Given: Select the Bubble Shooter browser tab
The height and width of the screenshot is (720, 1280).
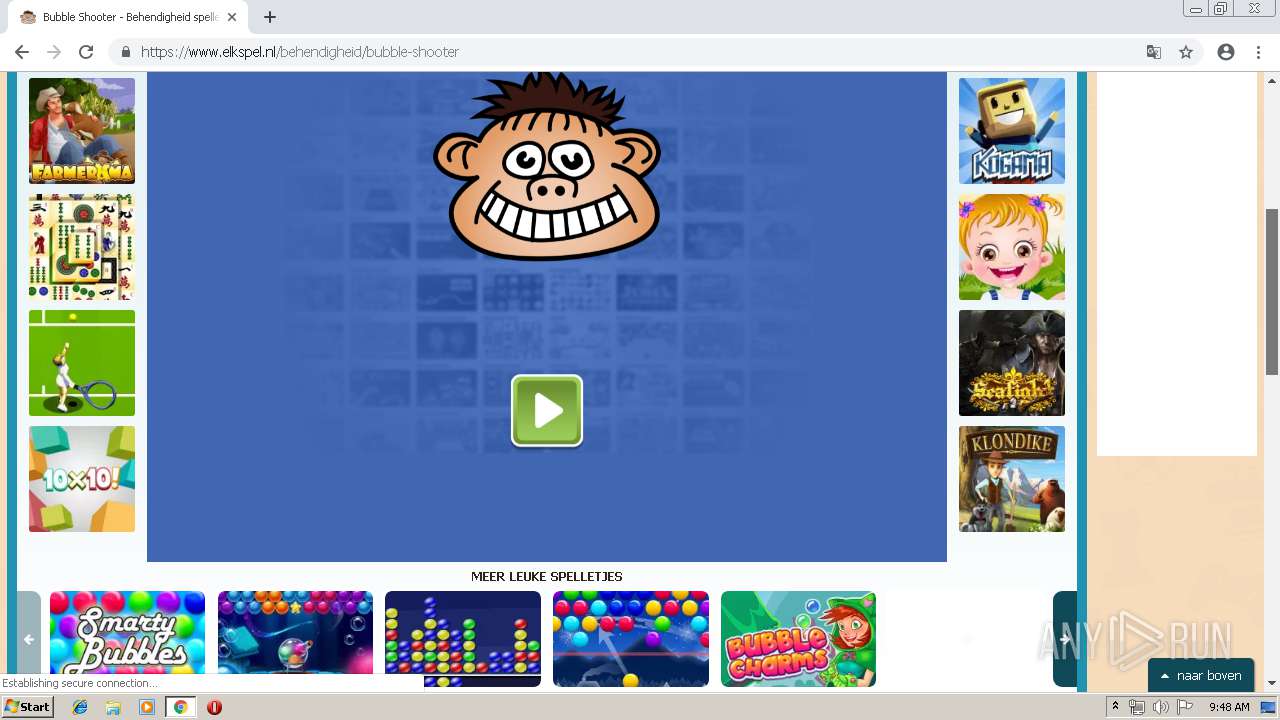Looking at the screenshot, I should [127, 17].
